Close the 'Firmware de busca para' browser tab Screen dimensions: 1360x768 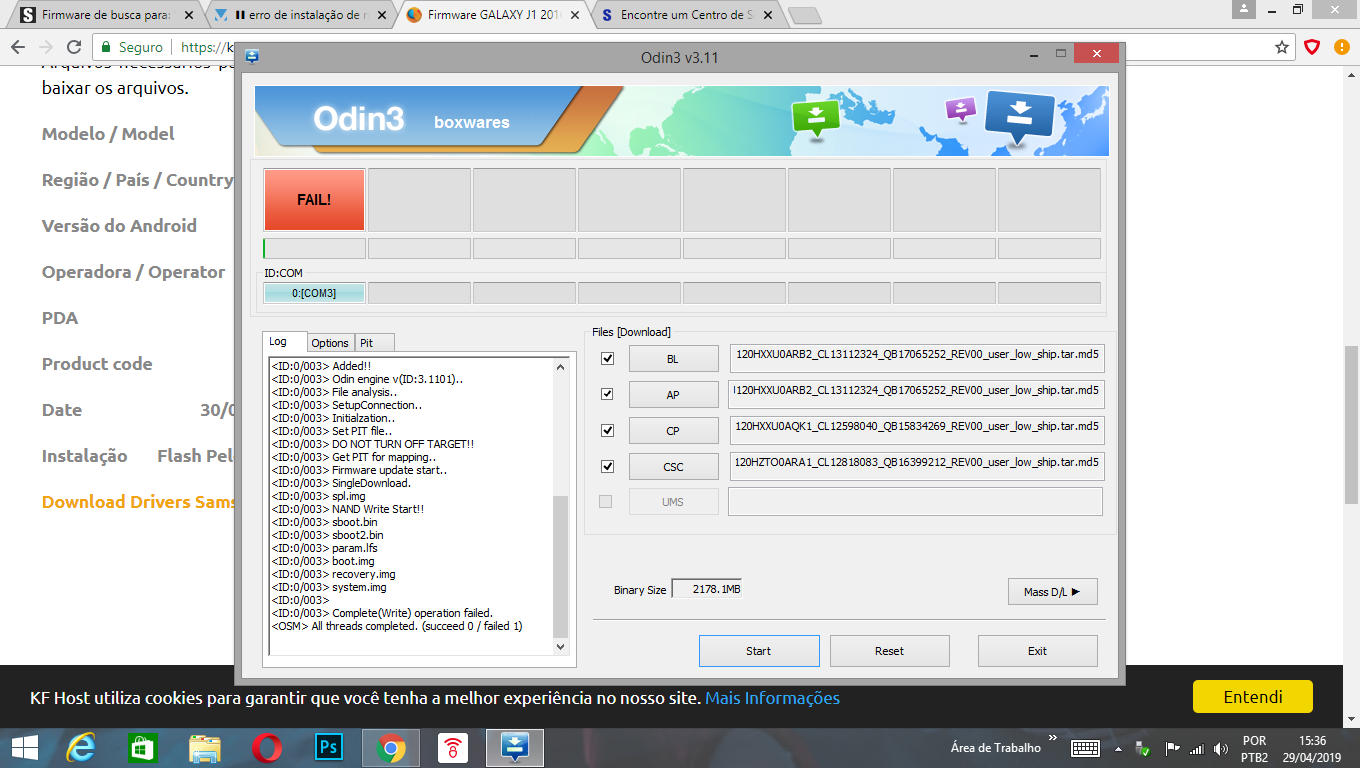(x=189, y=15)
